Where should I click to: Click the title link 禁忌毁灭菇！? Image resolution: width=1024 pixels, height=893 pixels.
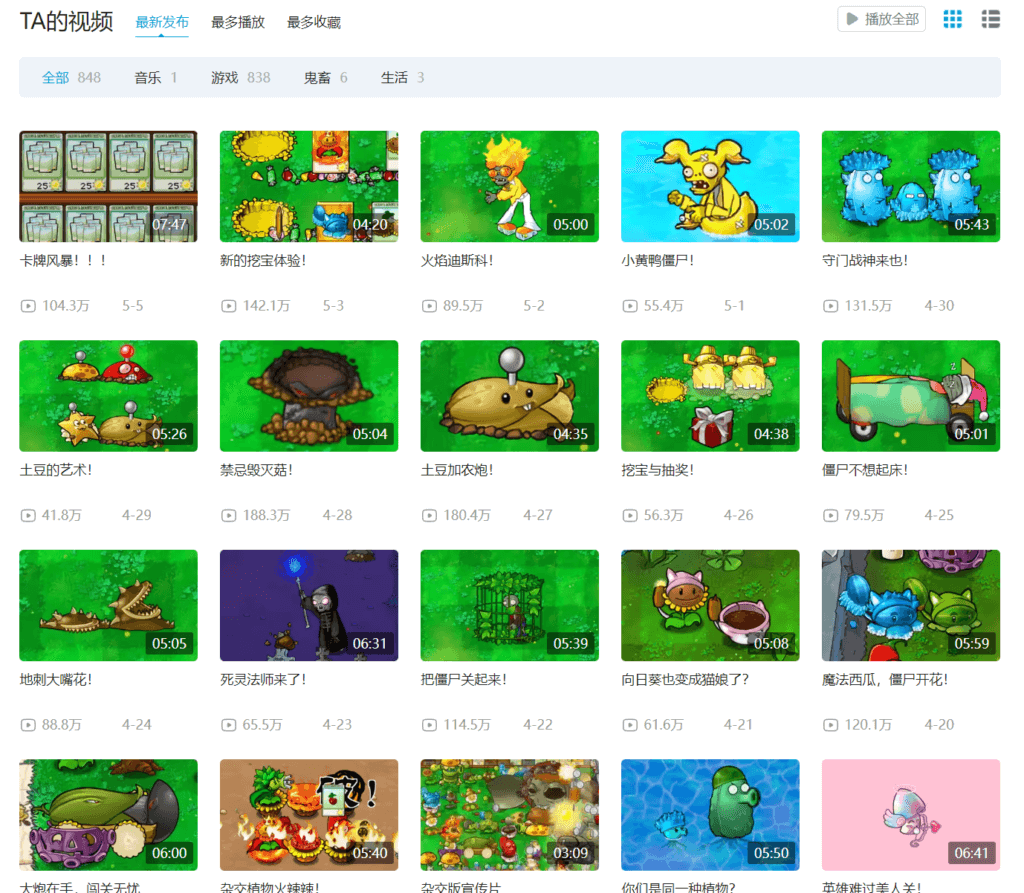257,470
